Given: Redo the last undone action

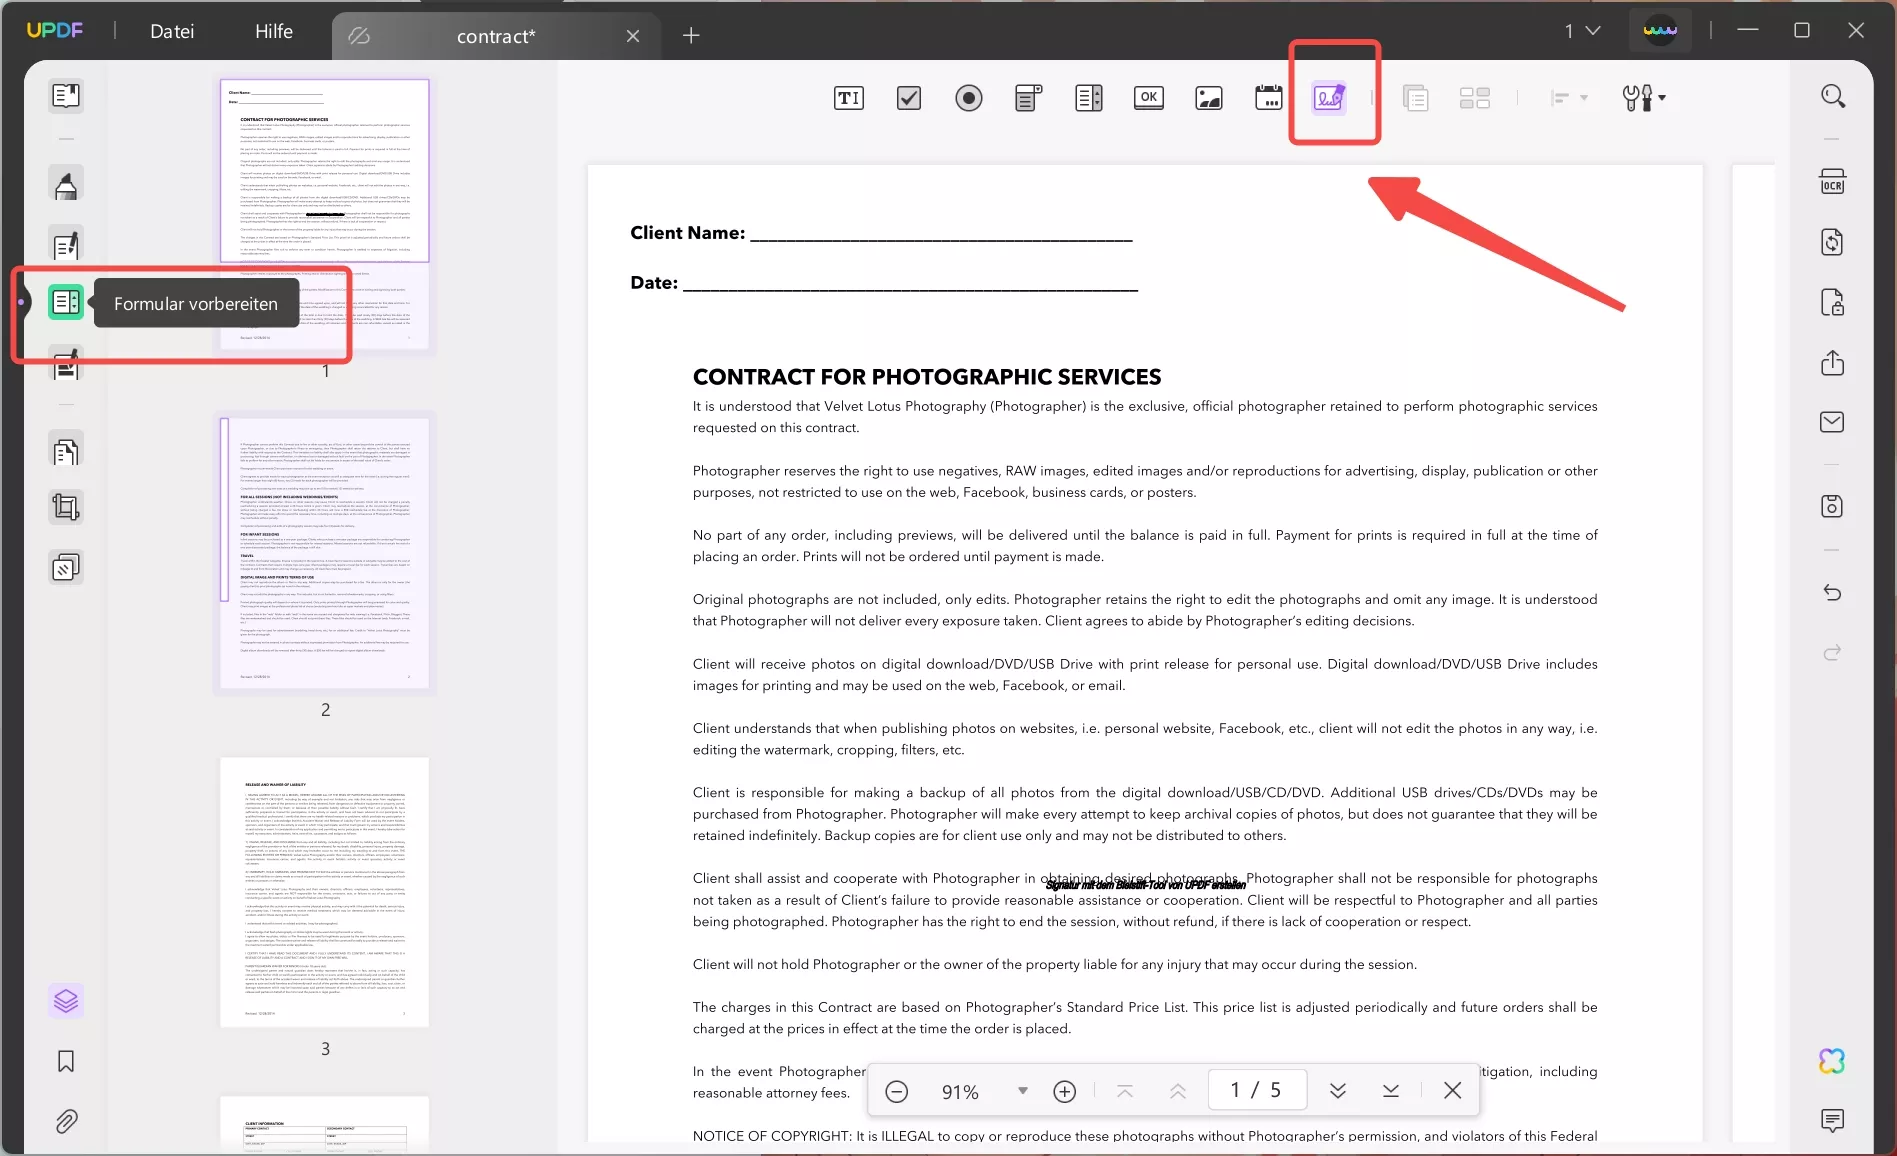Looking at the screenshot, I should [1832, 653].
